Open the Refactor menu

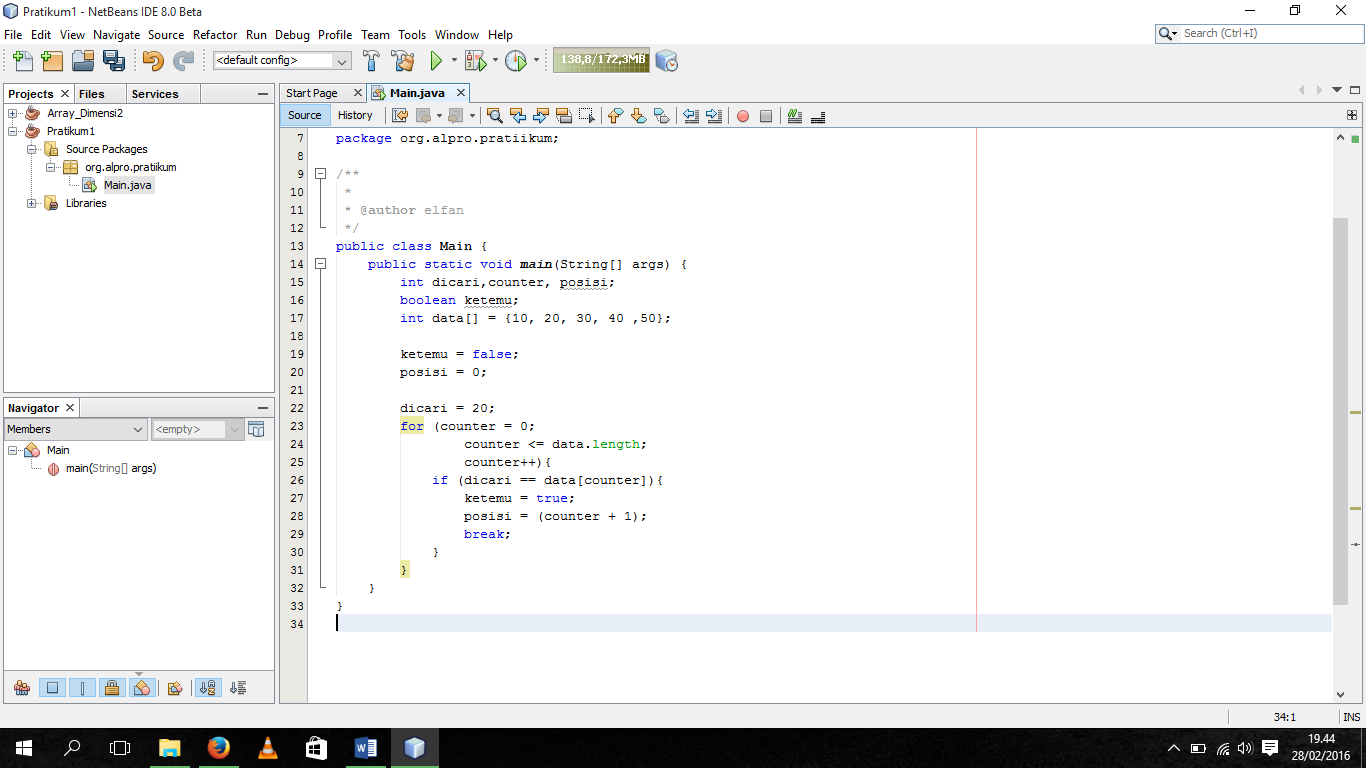point(215,34)
